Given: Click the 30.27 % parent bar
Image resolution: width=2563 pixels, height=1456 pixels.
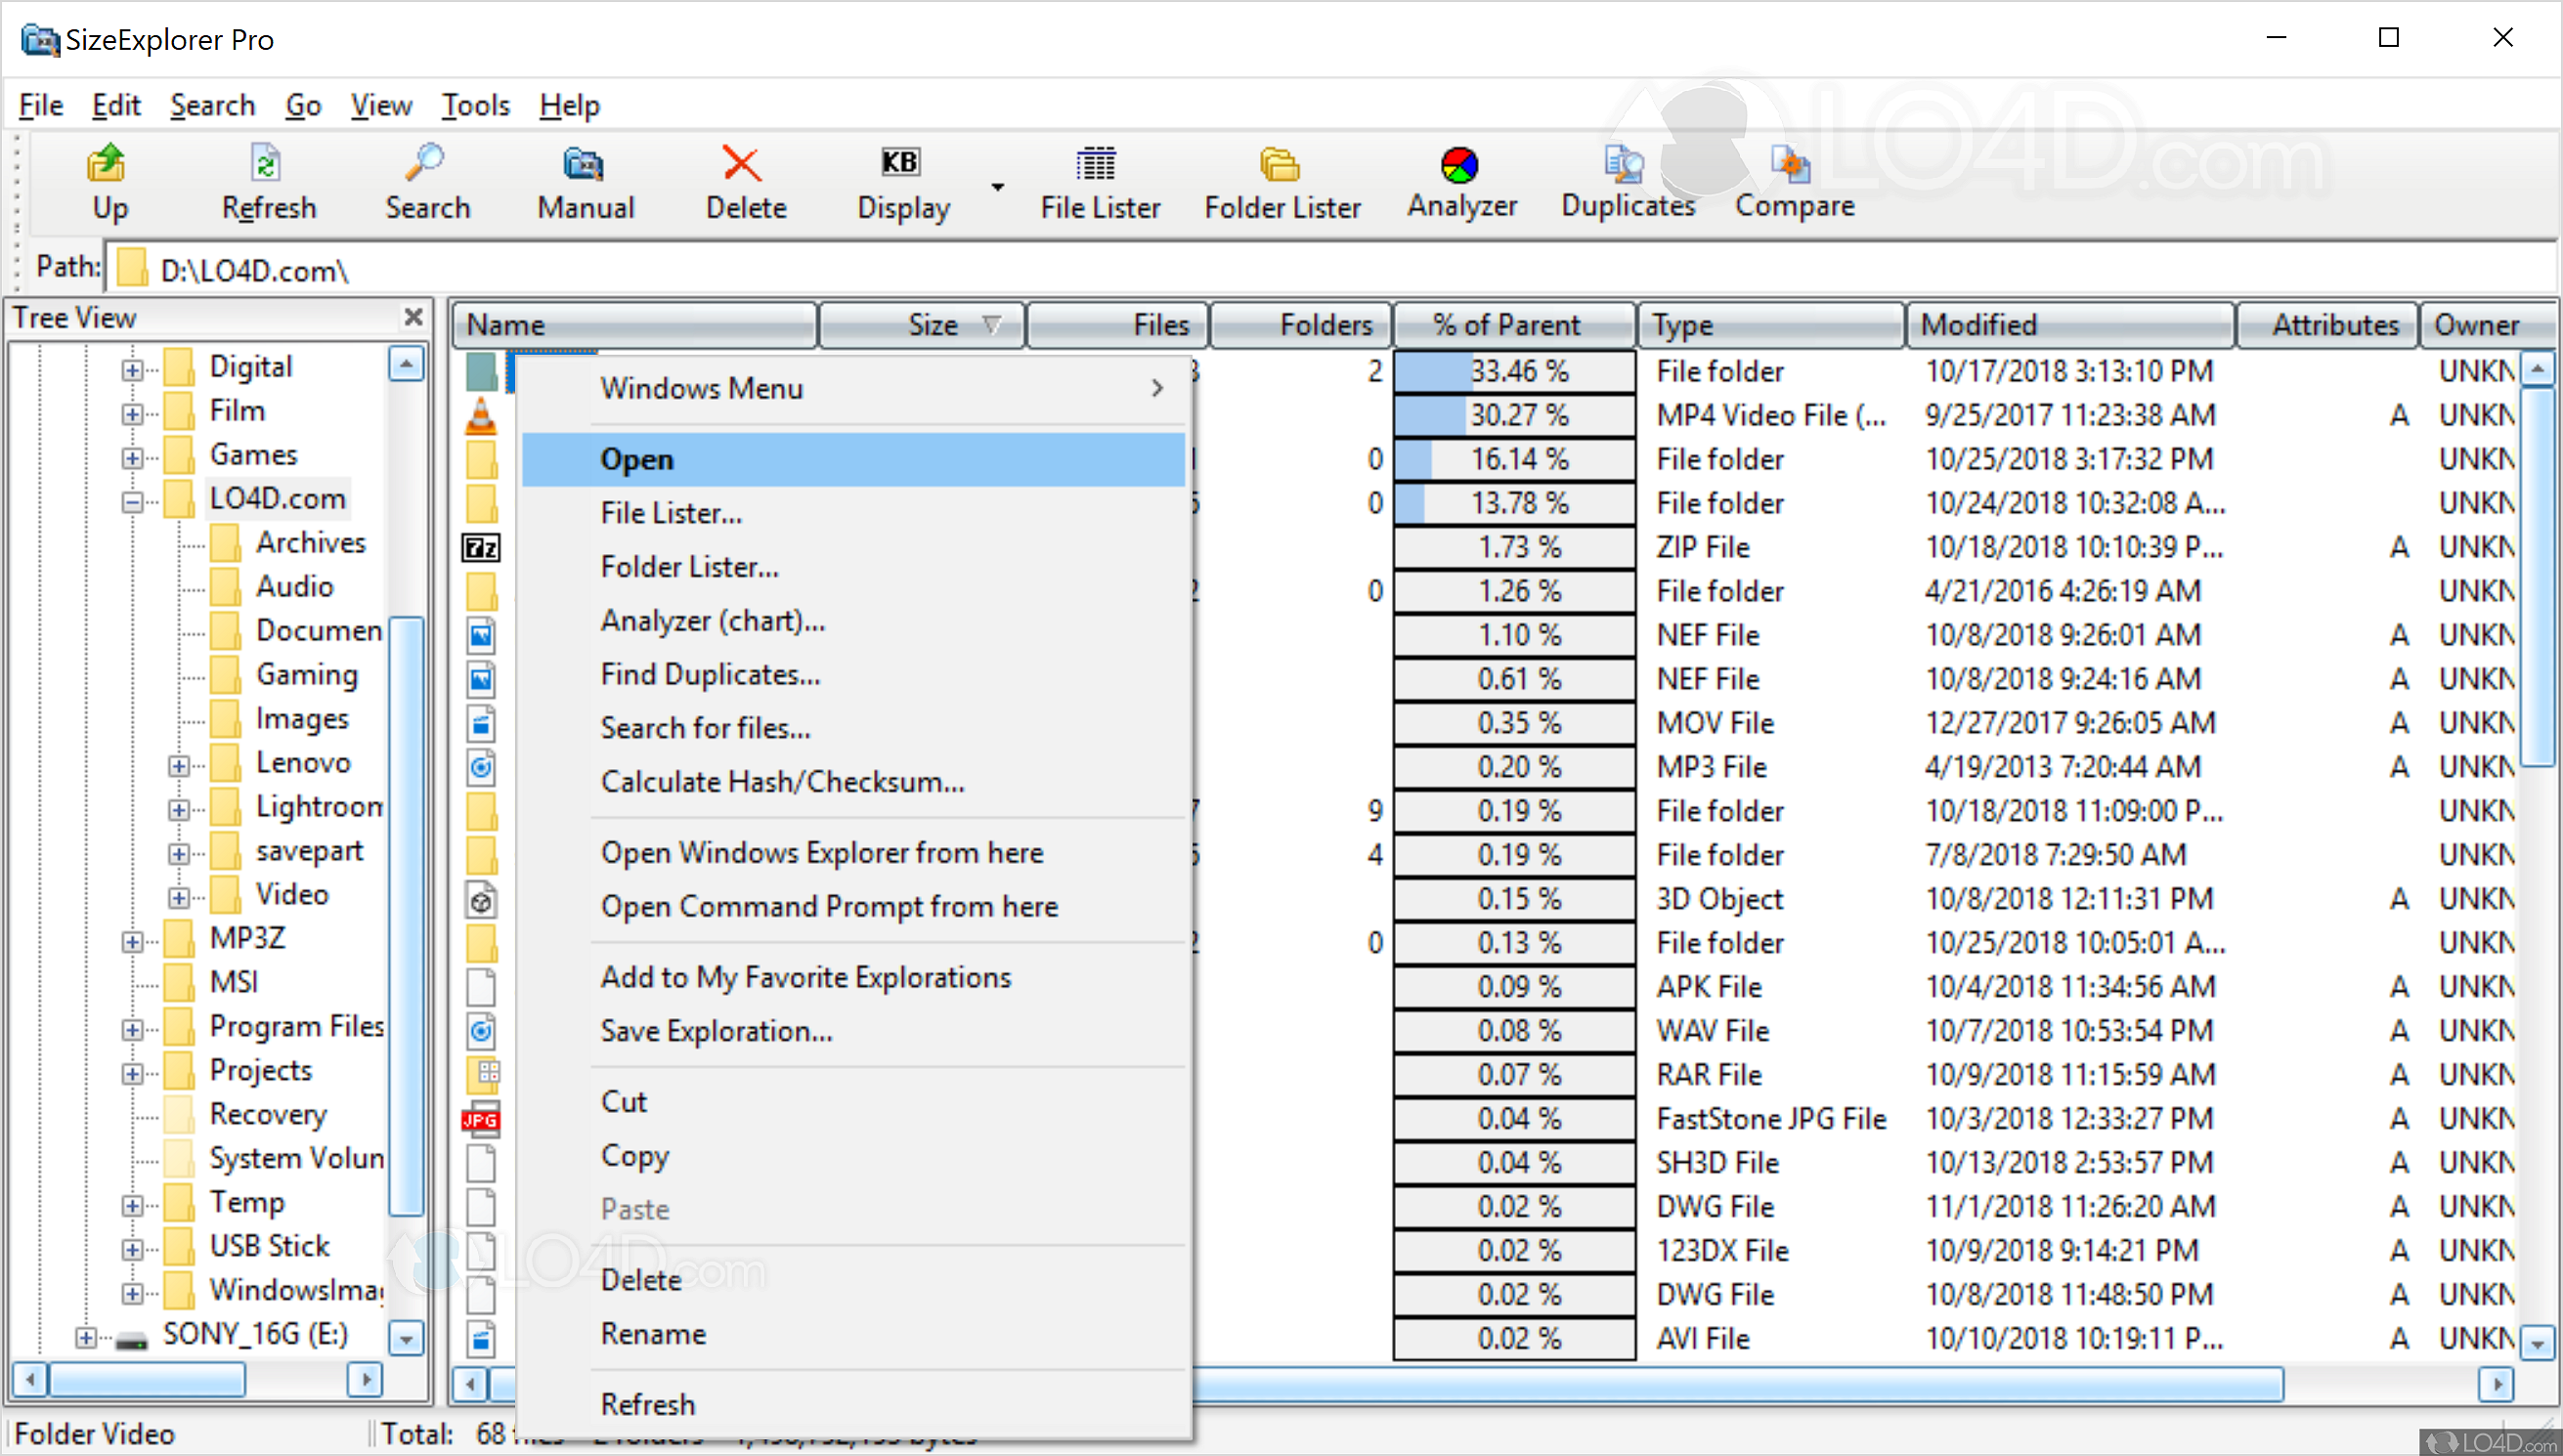Looking at the screenshot, I should pyautogui.click(x=1514, y=415).
